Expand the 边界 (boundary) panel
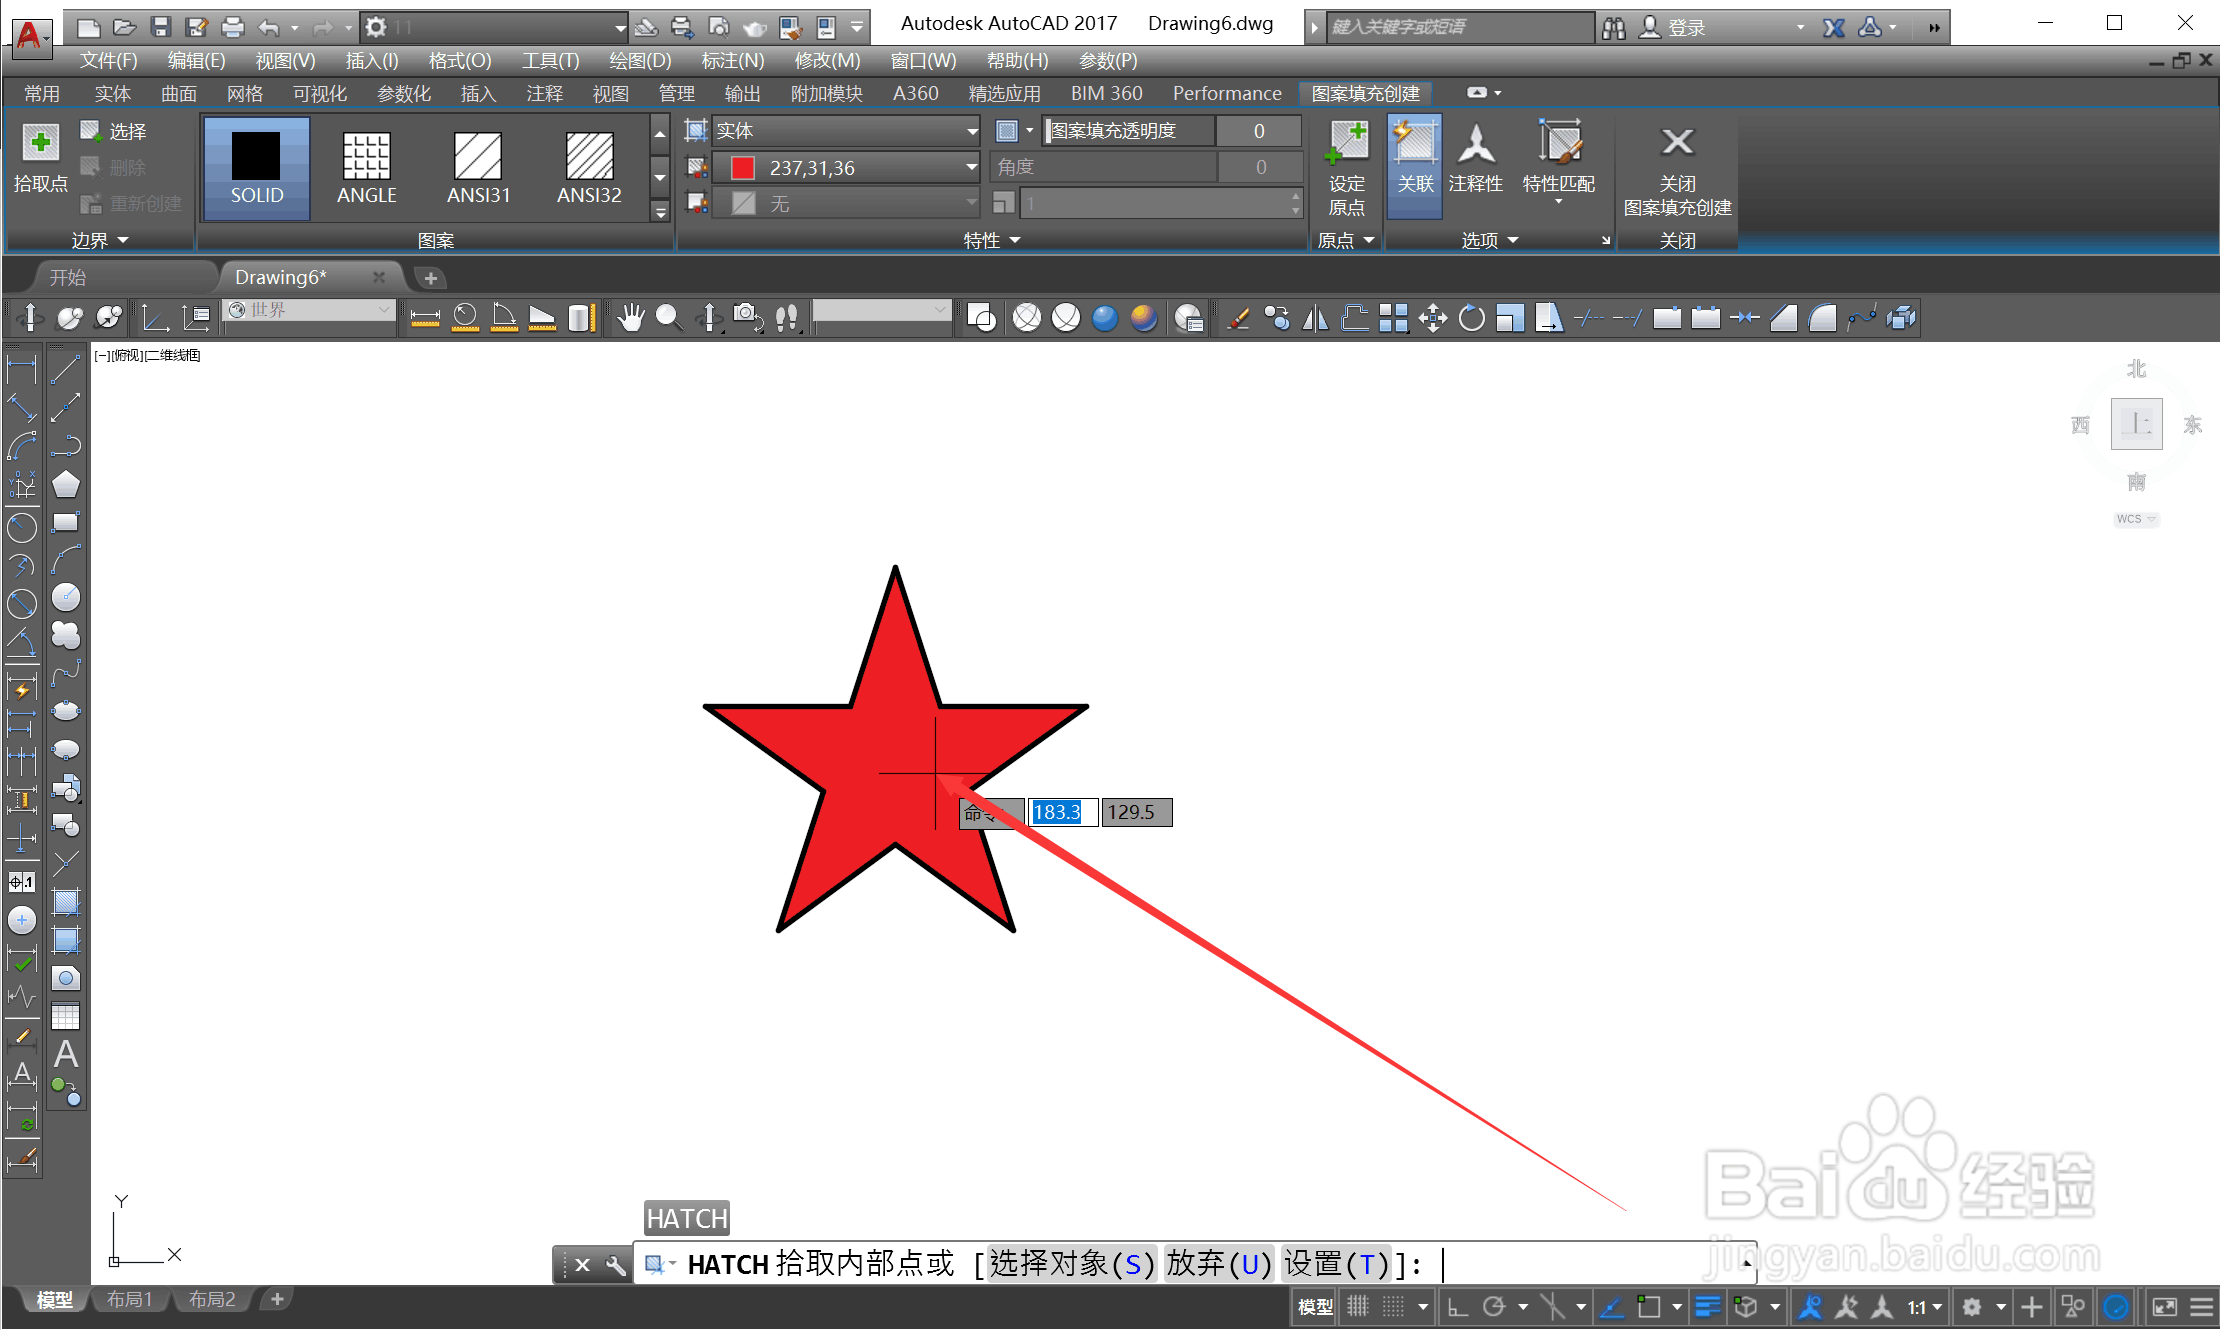The image size is (2220, 1330). [x=122, y=240]
